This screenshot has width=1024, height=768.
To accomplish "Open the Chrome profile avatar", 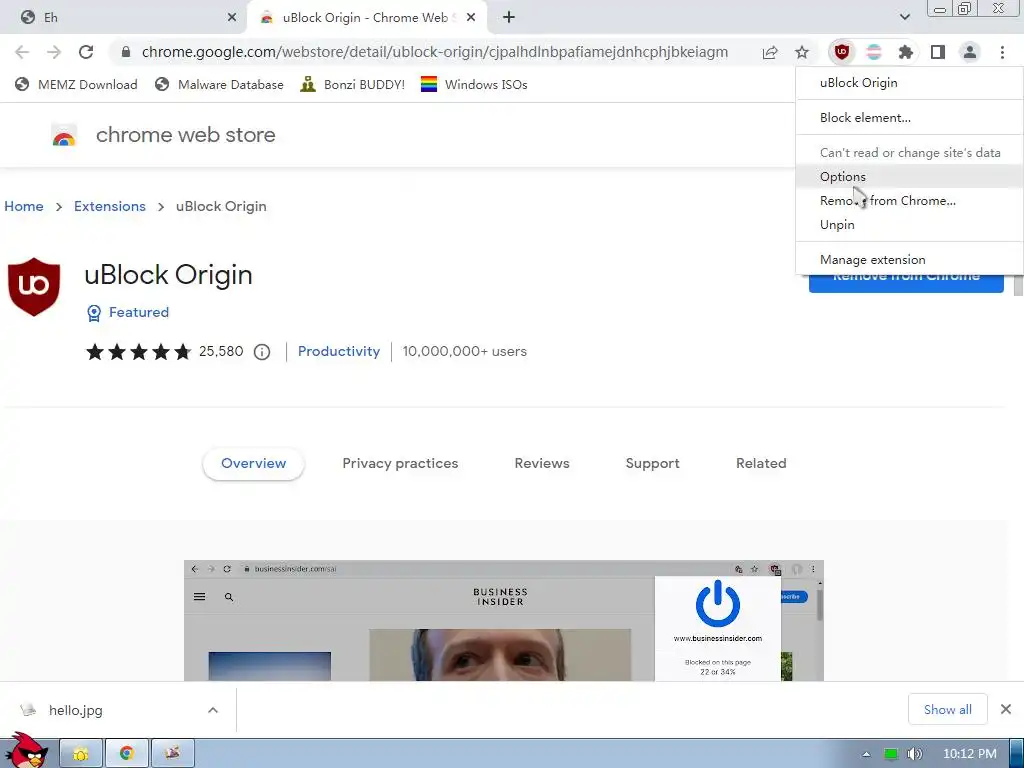I will 970,52.
